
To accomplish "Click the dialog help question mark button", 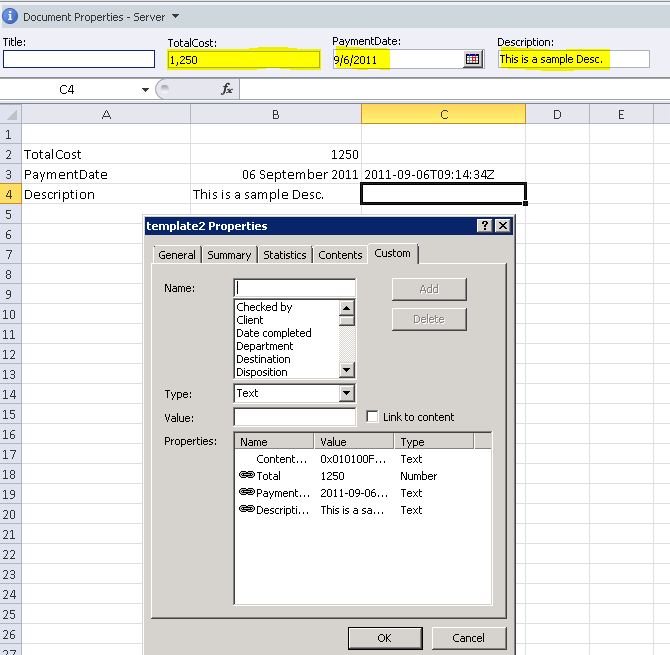I will (x=485, y=226).
